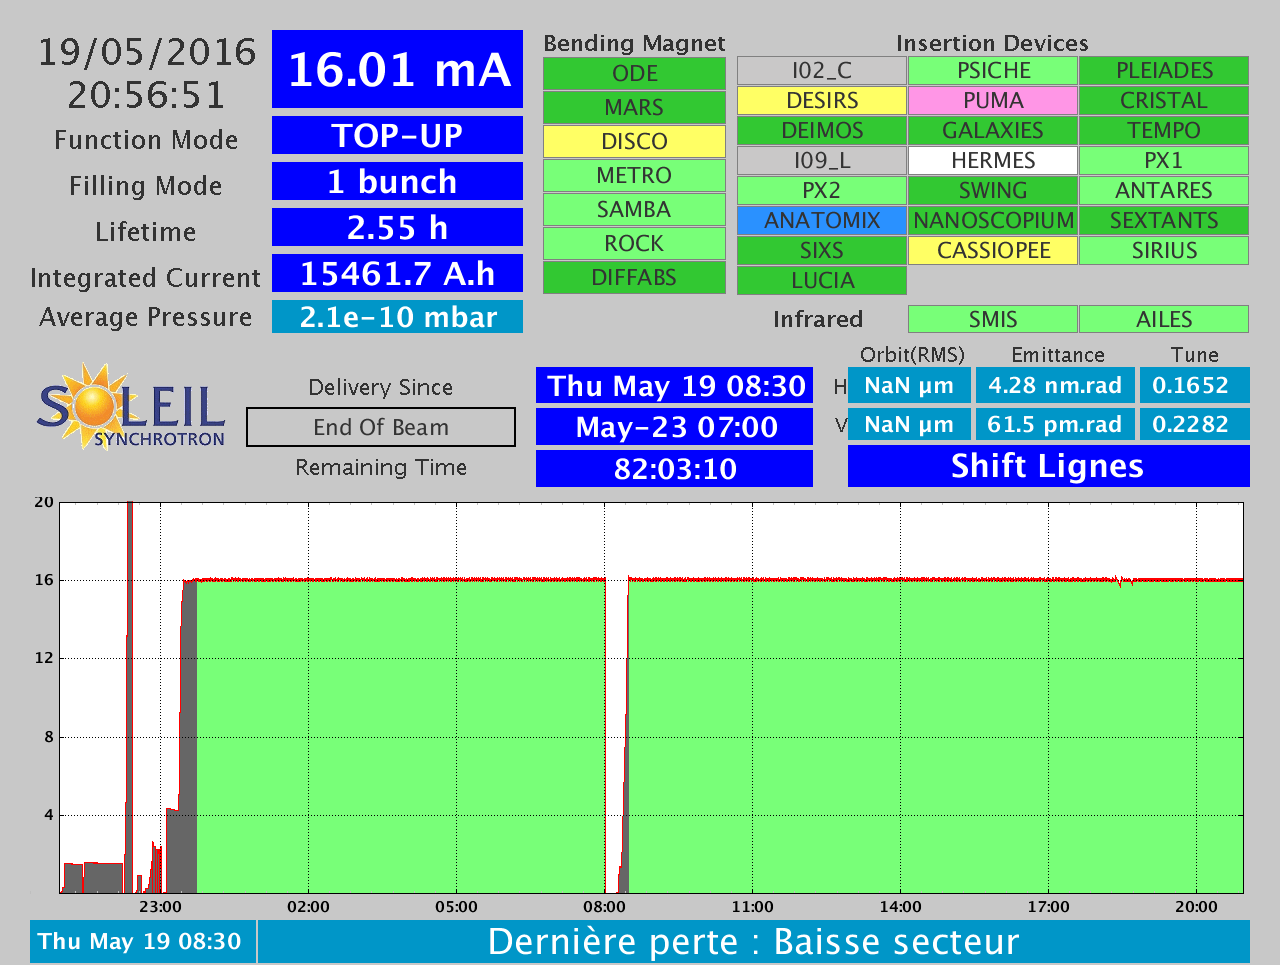1280x965 pixels.
Task: Click the 14:00 time axis label
Action: (900, 907)
